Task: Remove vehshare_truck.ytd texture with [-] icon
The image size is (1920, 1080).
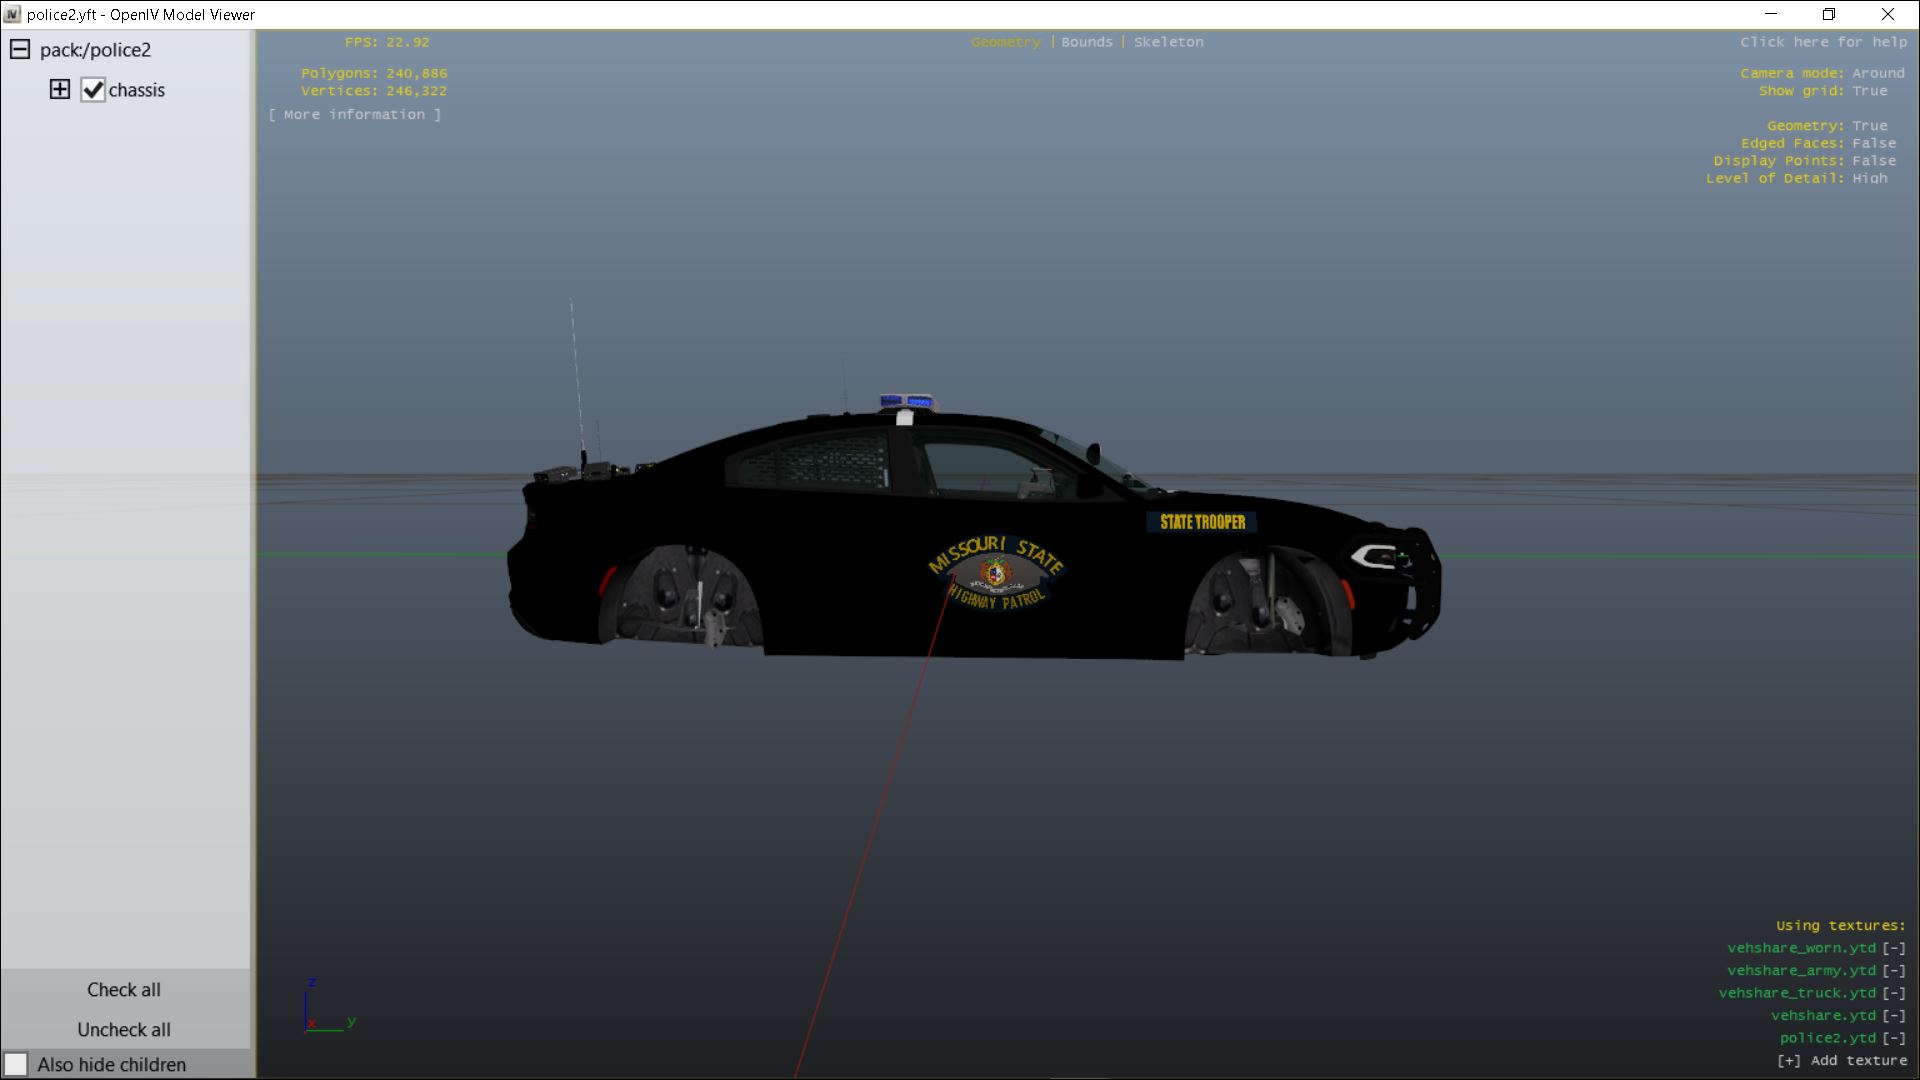Action: 1894,993
